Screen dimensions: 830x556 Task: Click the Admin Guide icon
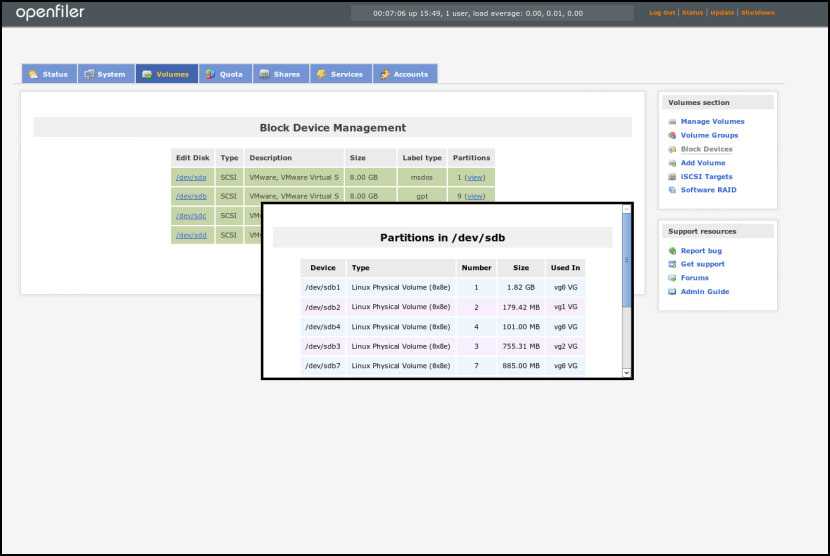672,292
